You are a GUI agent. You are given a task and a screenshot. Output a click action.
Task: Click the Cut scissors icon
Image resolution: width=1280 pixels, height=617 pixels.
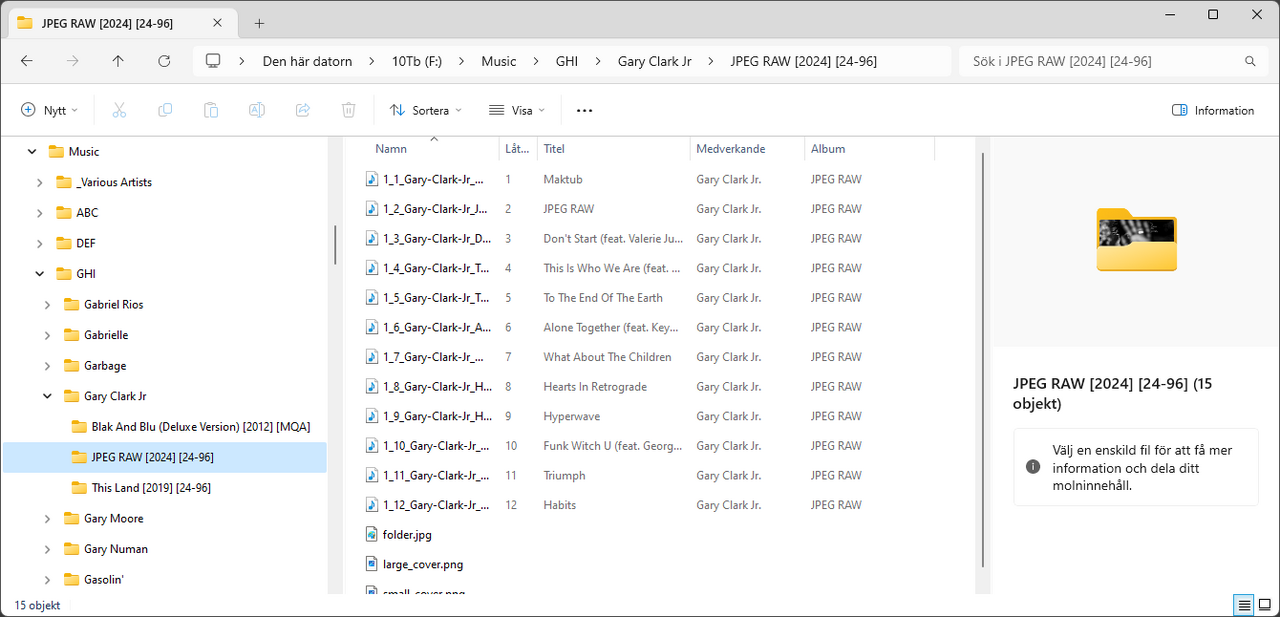119,110
